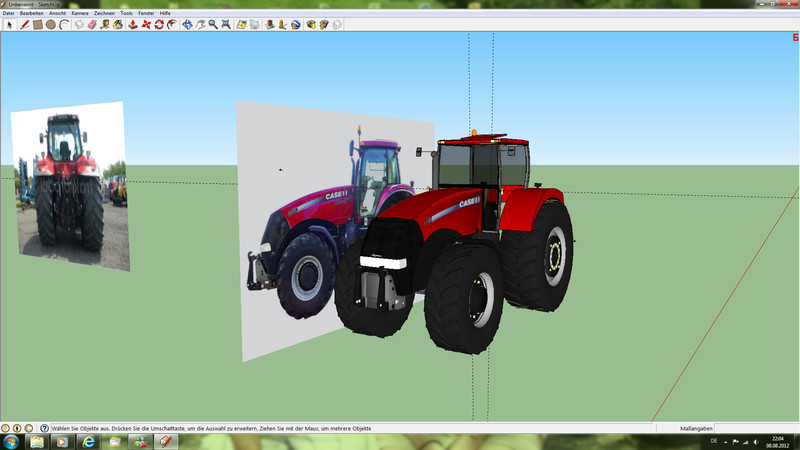Click the Maßangaben measurements input box
The width and height of the screenshot is (800, 450).
point(756,429)
